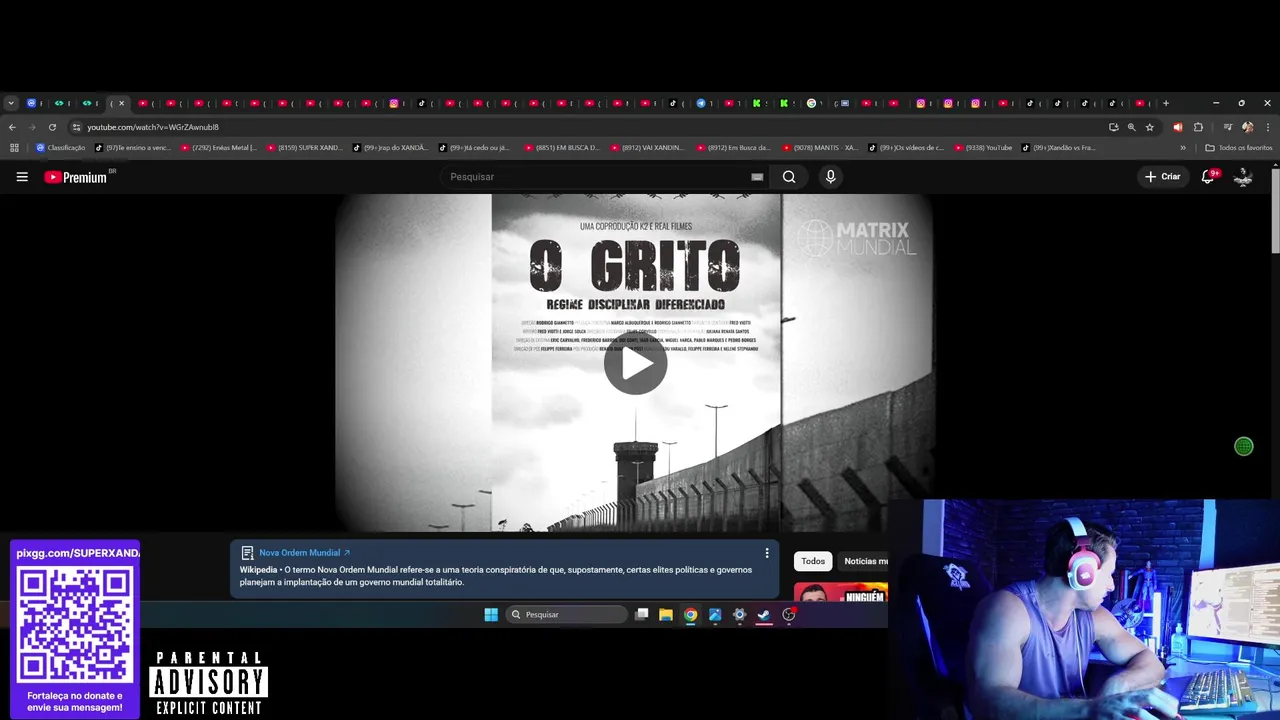
Task: Open Task View on taskbar
Action: tap(642, 615)
